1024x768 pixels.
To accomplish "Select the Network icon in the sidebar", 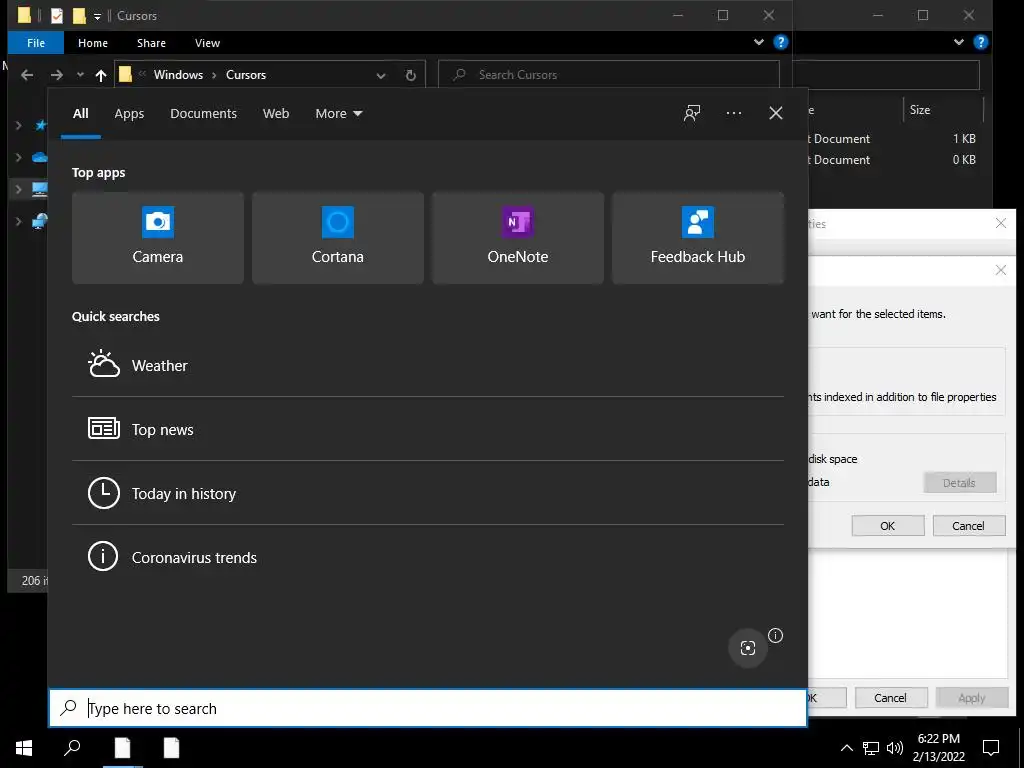I will tap(40, 221).
